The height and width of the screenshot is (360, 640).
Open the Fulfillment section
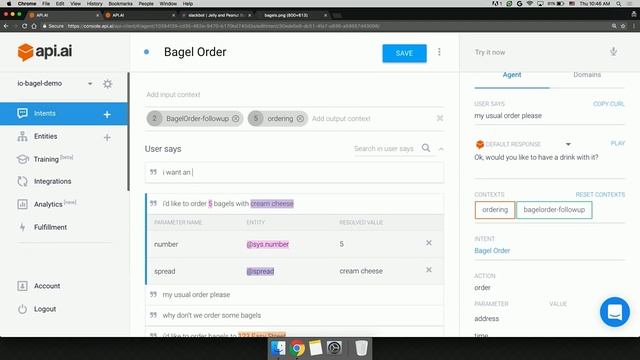50,227
